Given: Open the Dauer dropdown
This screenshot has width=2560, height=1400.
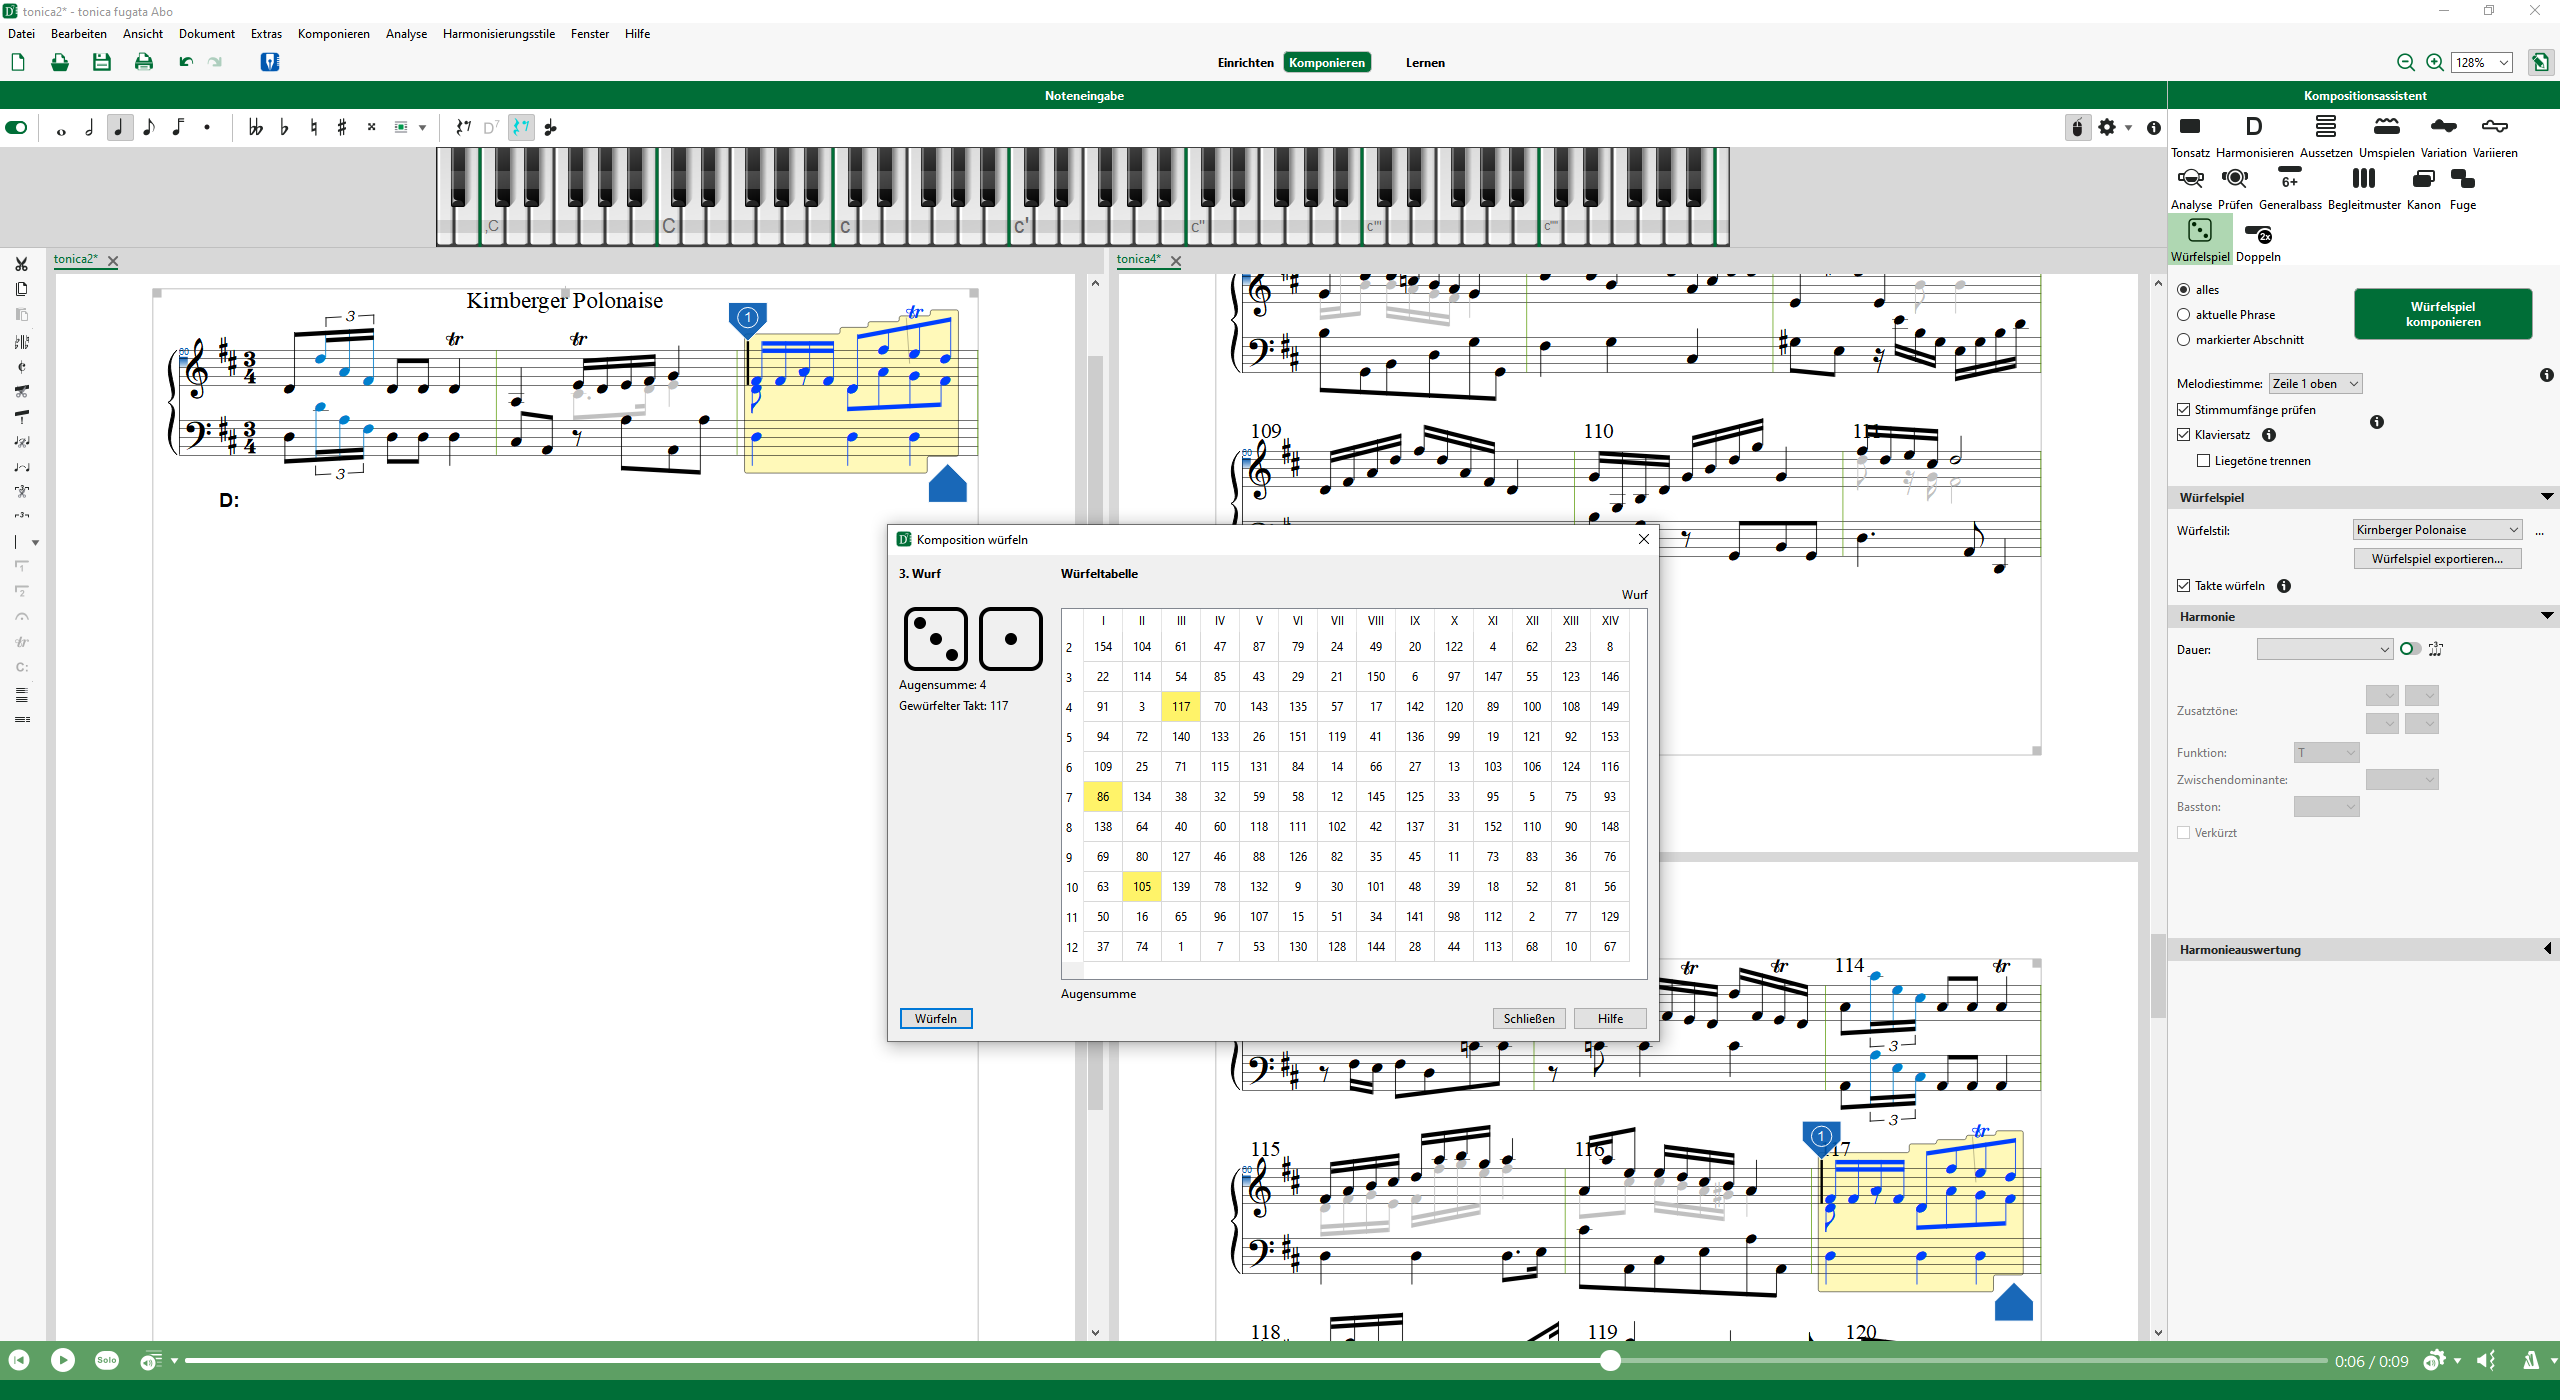Looking at the screenshot, I should 2324,649.
